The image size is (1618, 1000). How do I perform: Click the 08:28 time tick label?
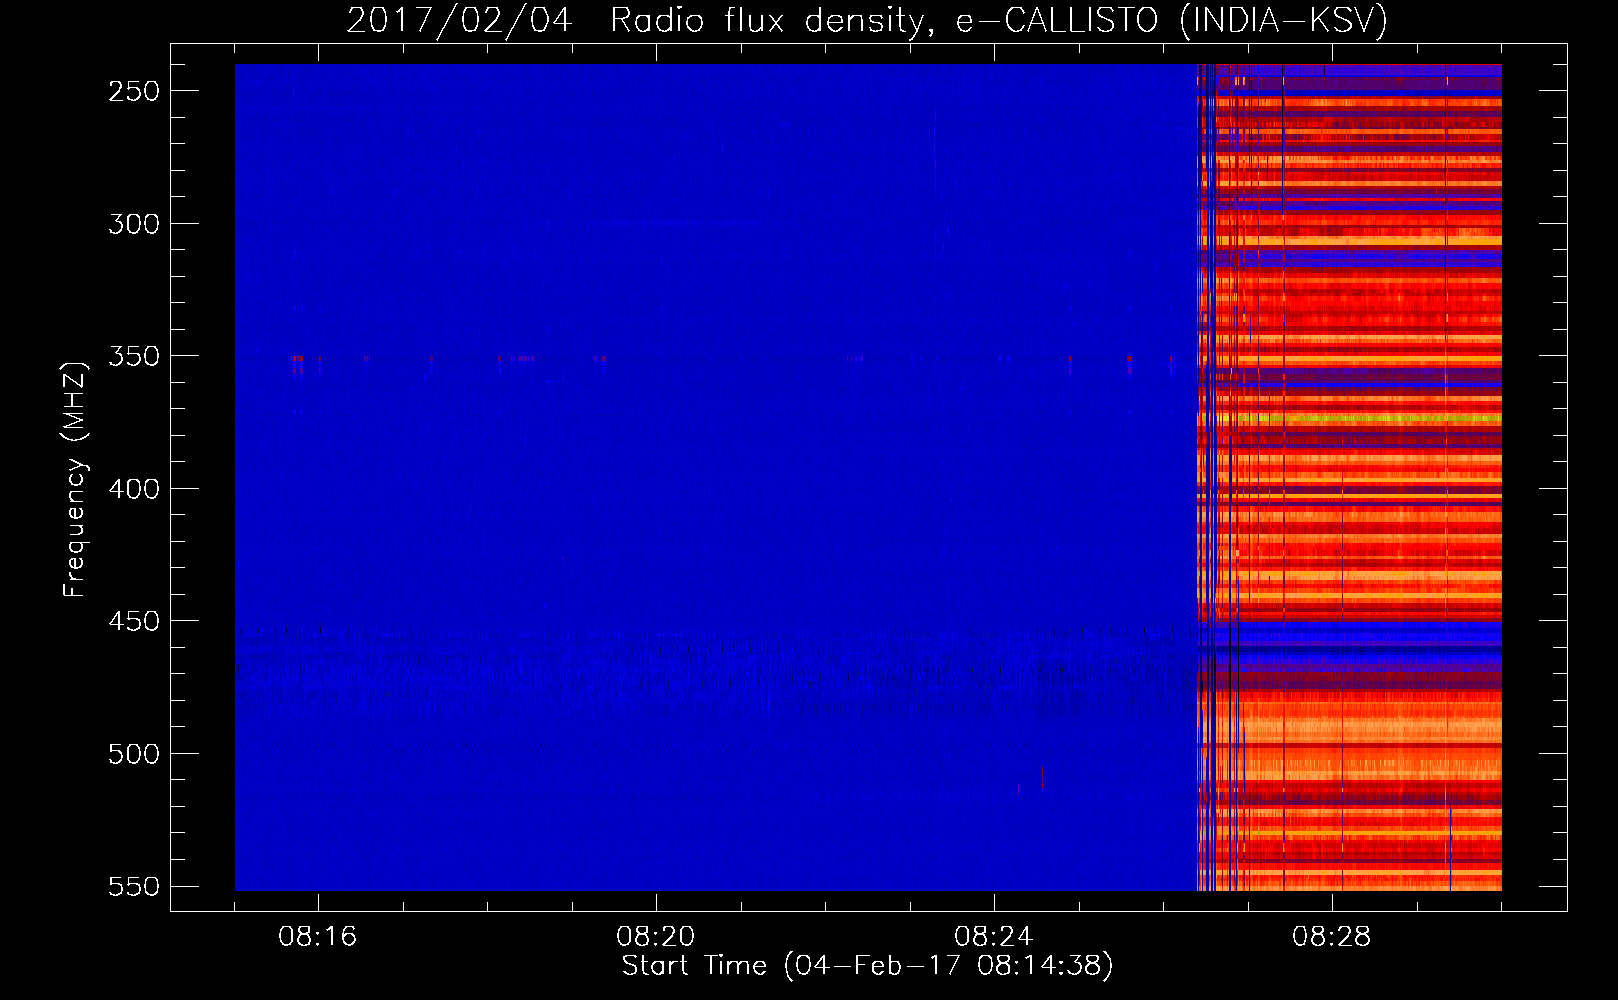click(1332, 937)
